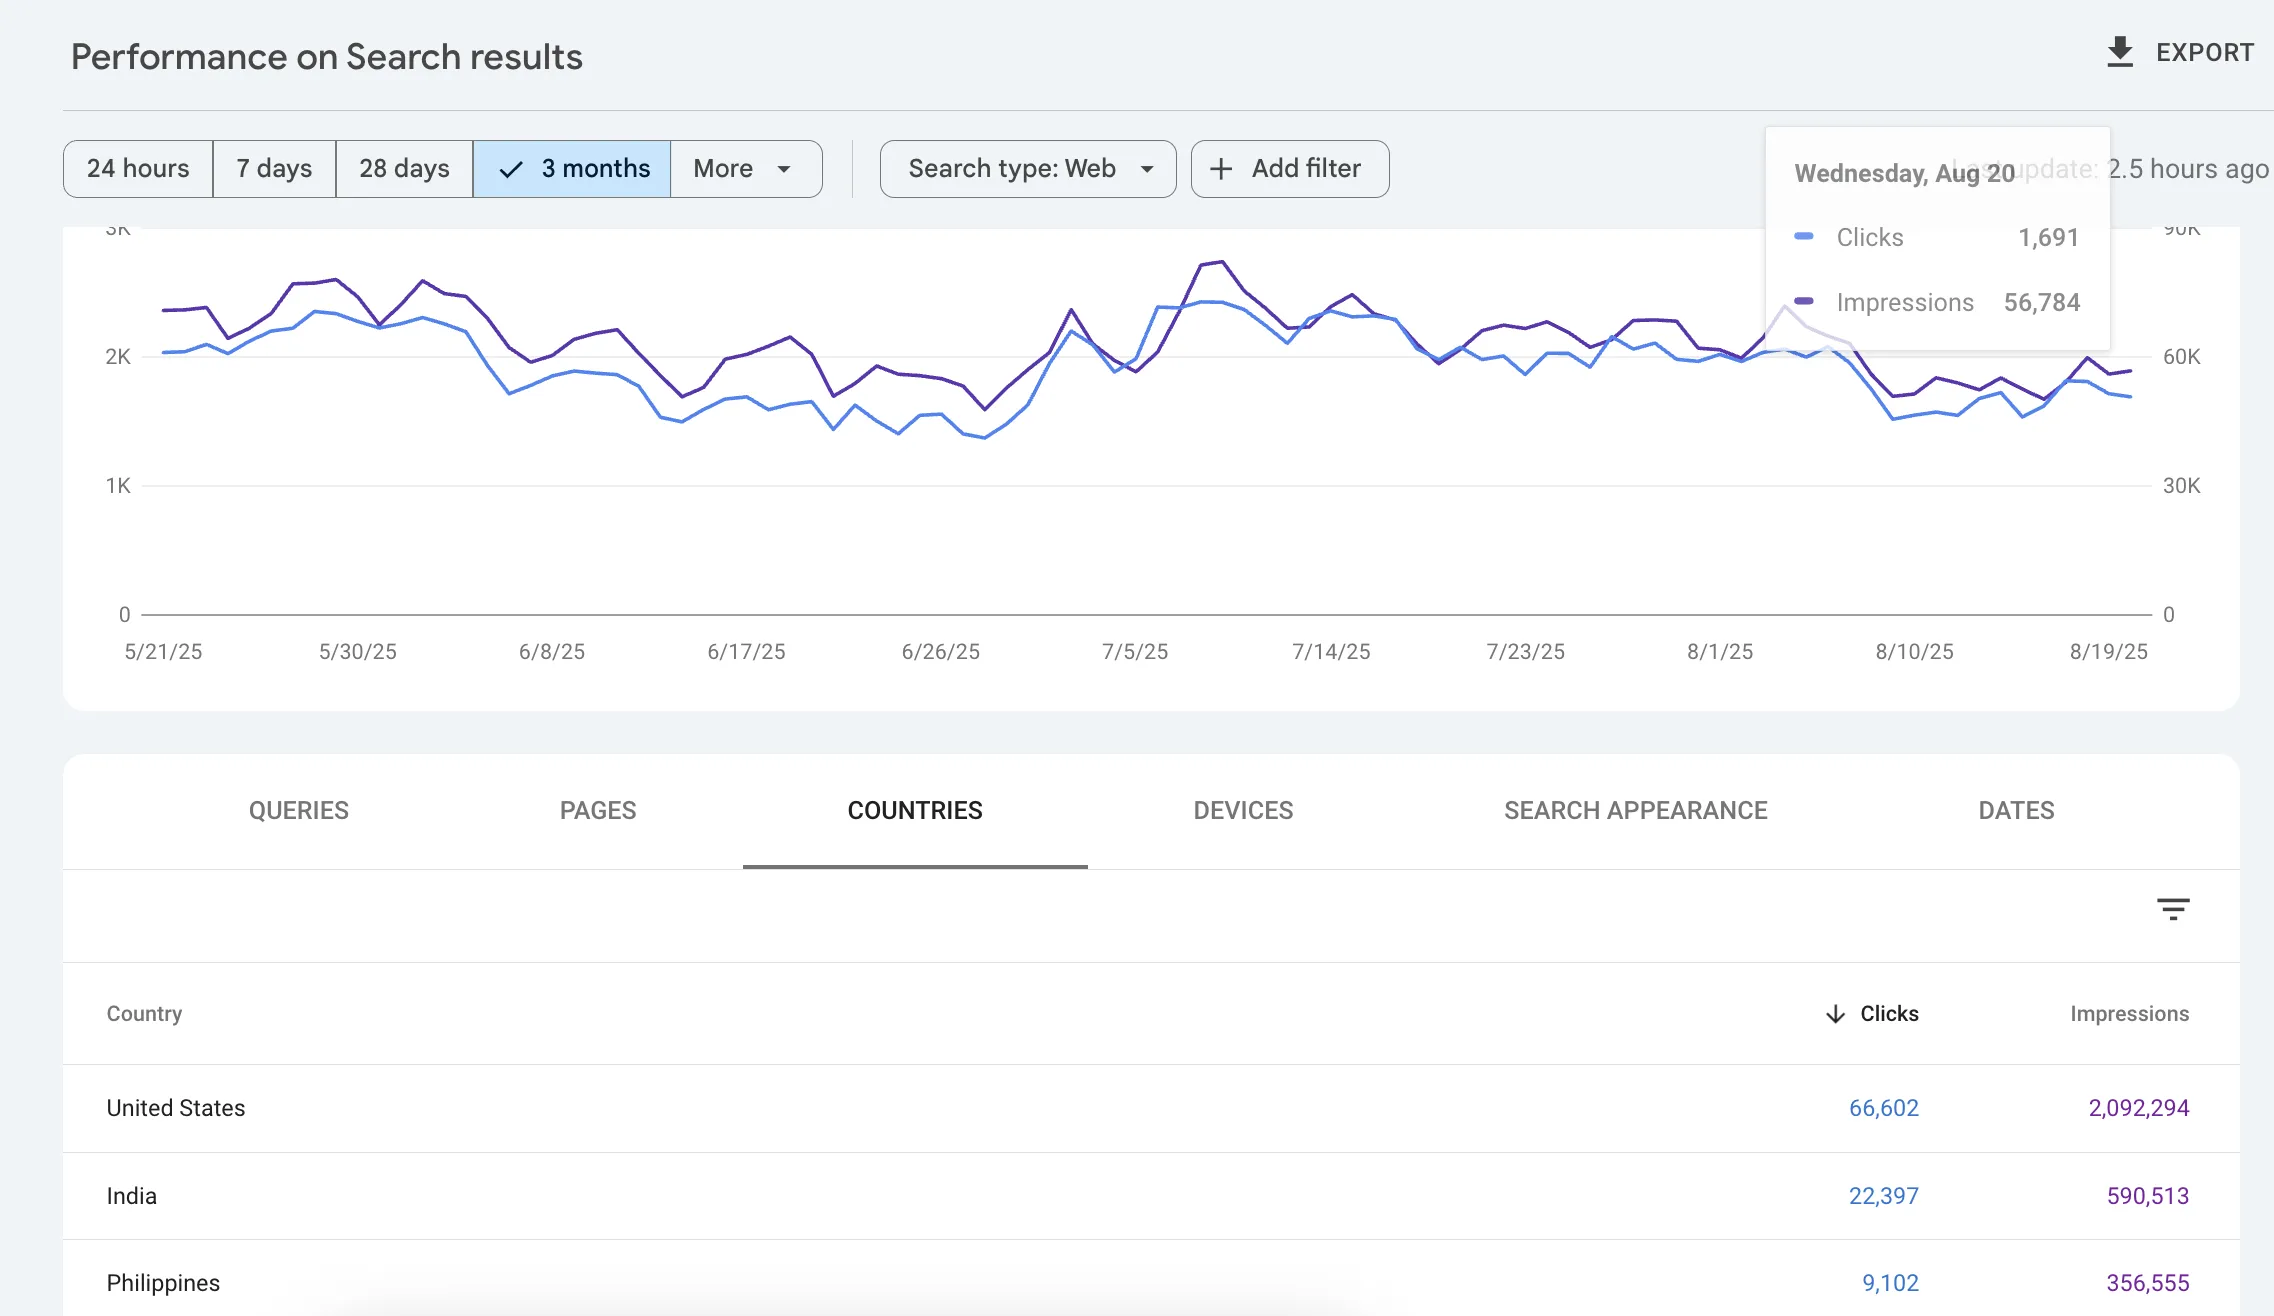Viewport: 2274px width, 1316px height.
Task: Select the 7 days date range
Action: [274, 169]
